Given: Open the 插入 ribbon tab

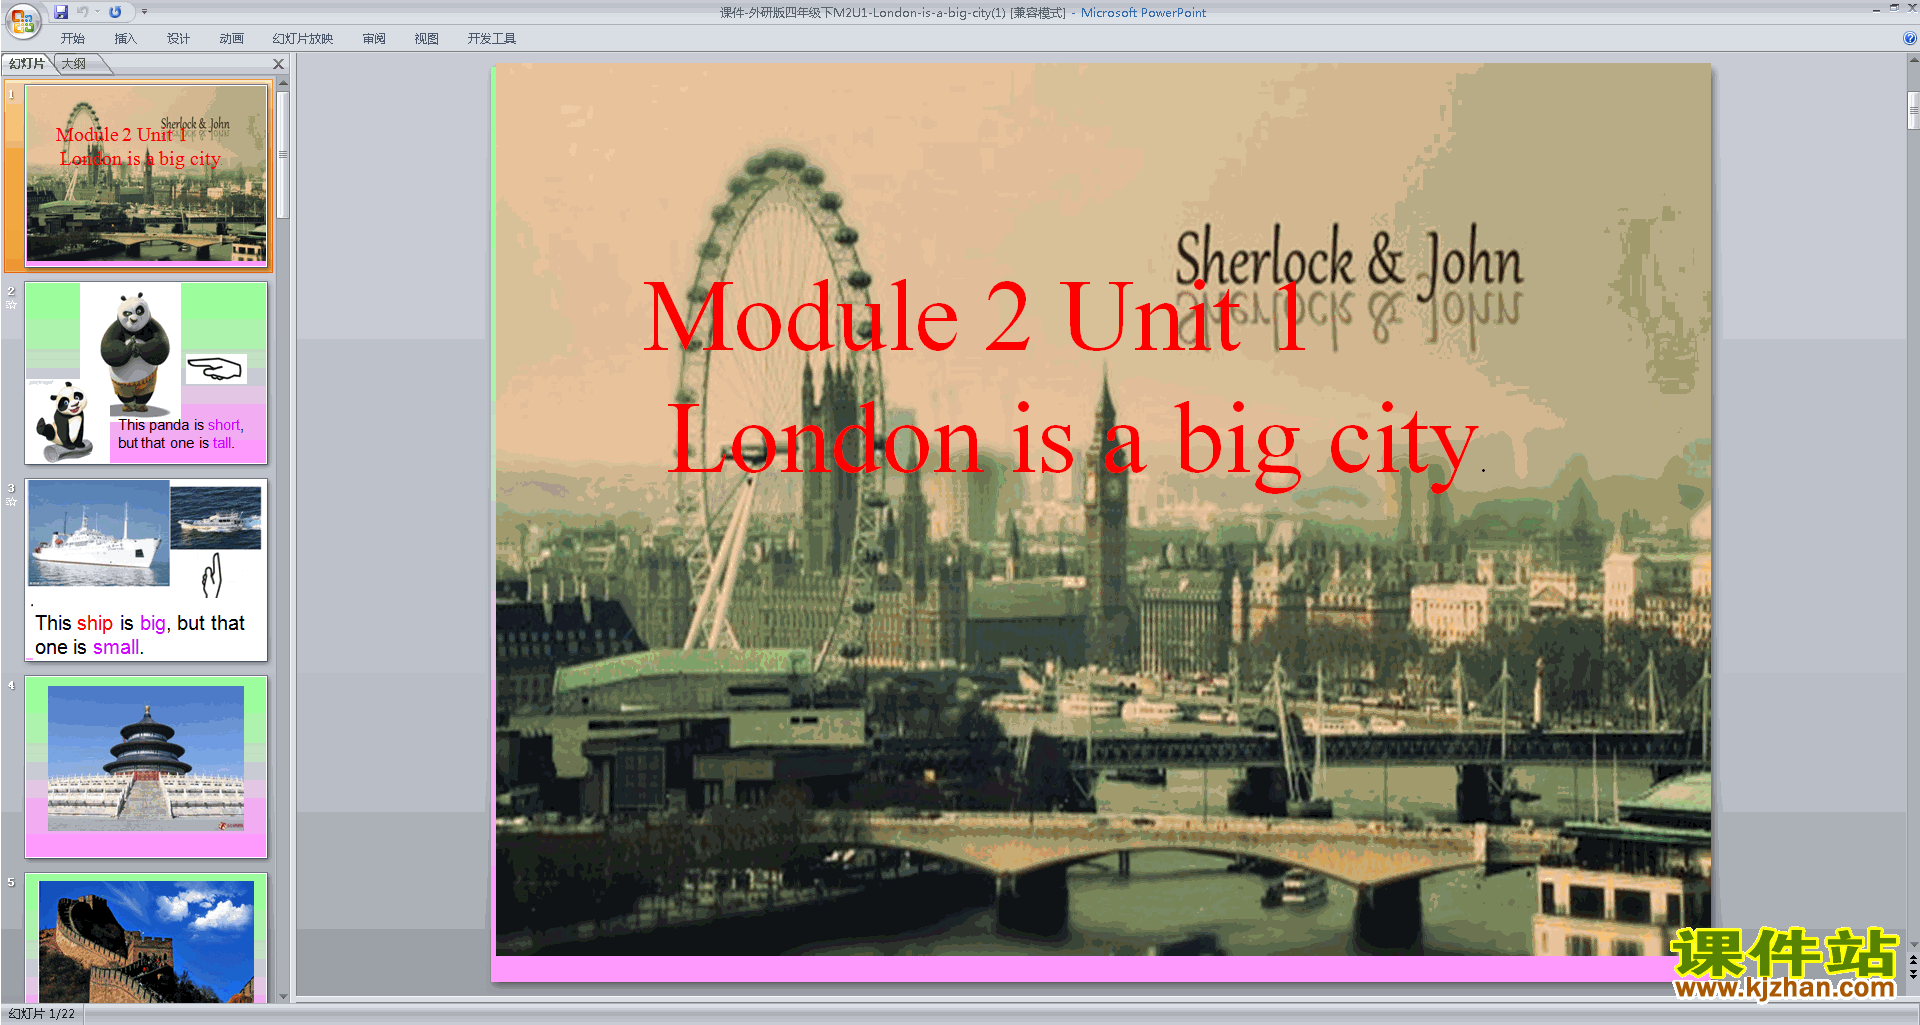Looking at the screenshot, I should (125, 39).
